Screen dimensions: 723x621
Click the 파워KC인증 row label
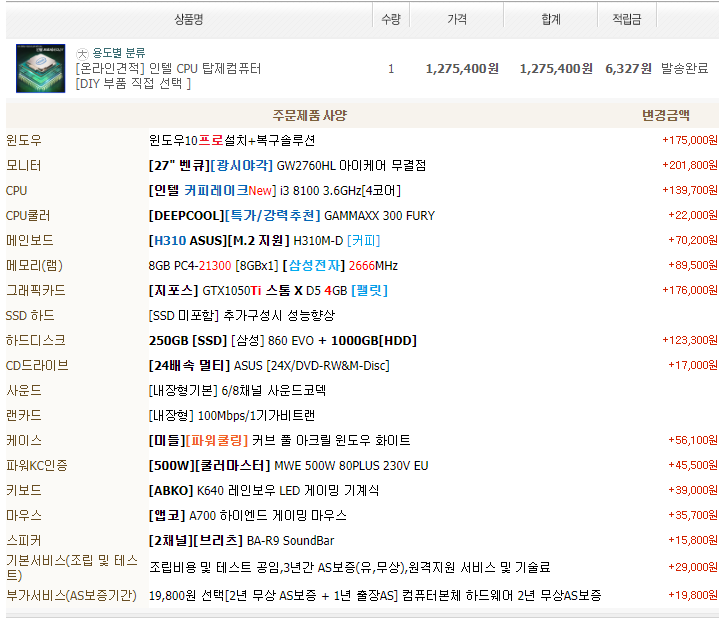click(36, 466)
